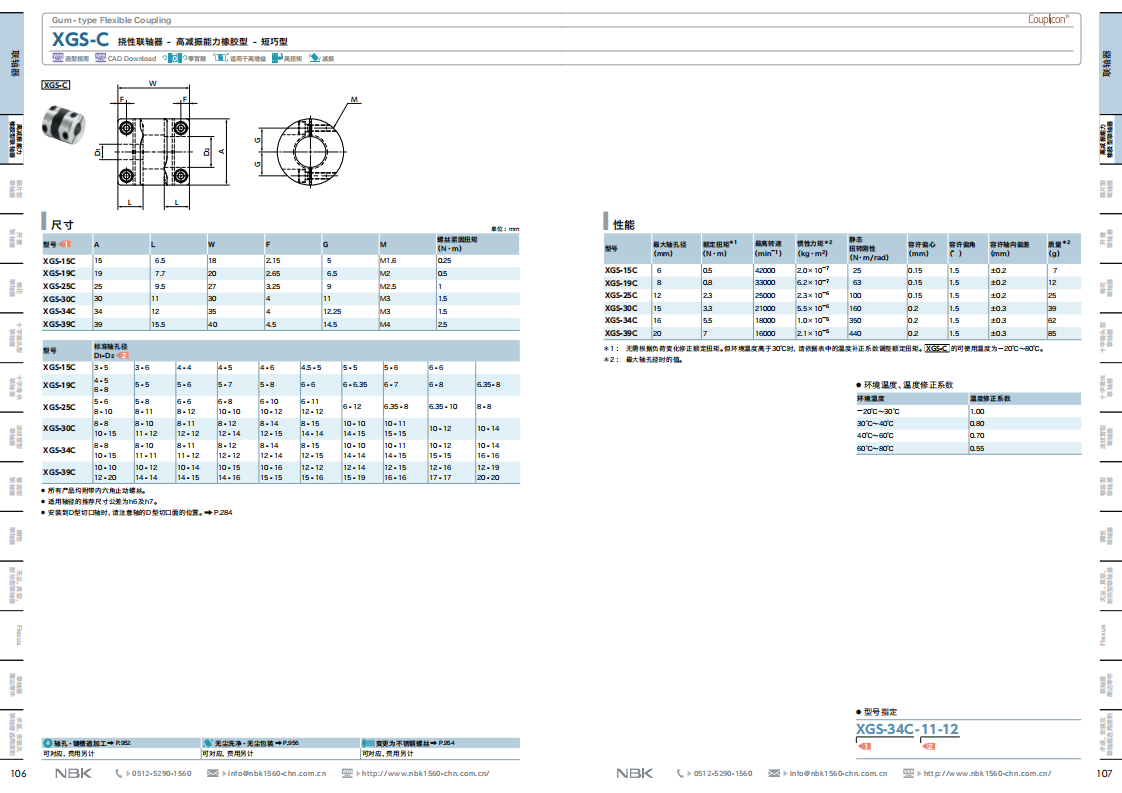Click the Coupicon brand logo
Viewport: 1122px width, 793px height.
(x=1048, y=19)
